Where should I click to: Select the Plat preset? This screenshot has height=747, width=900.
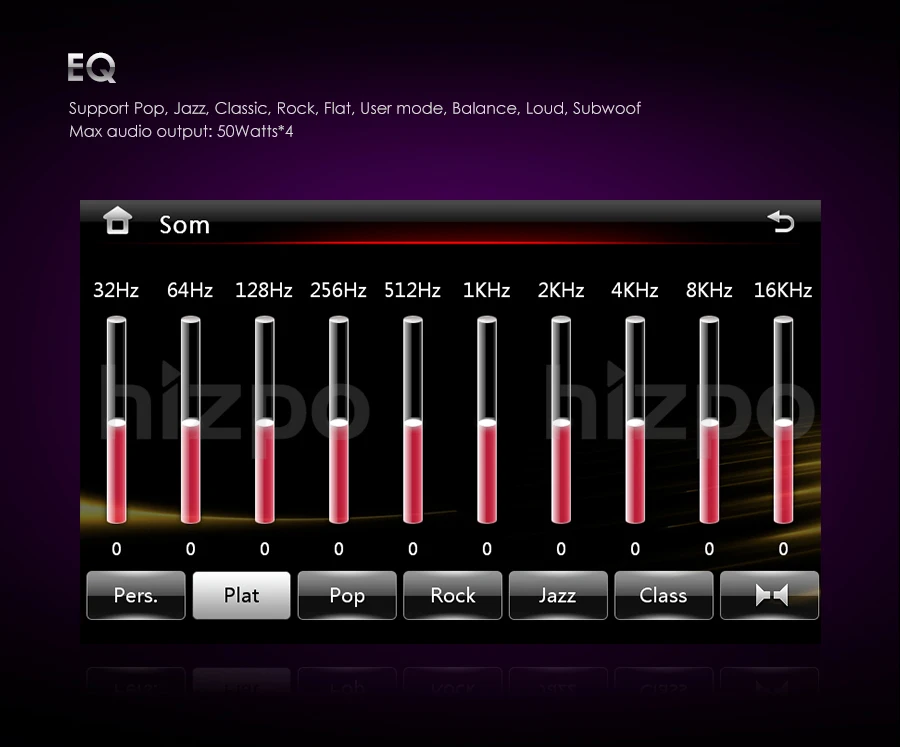(242, 595)
